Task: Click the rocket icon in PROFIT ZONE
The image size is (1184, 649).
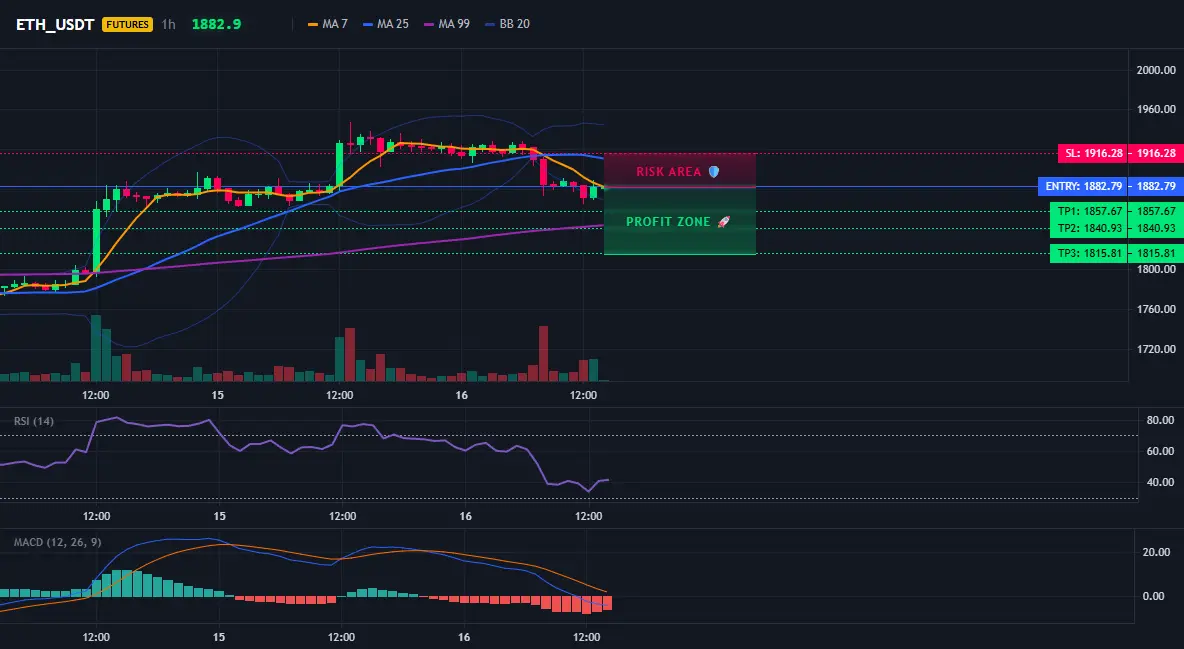Action: [723, 221]
